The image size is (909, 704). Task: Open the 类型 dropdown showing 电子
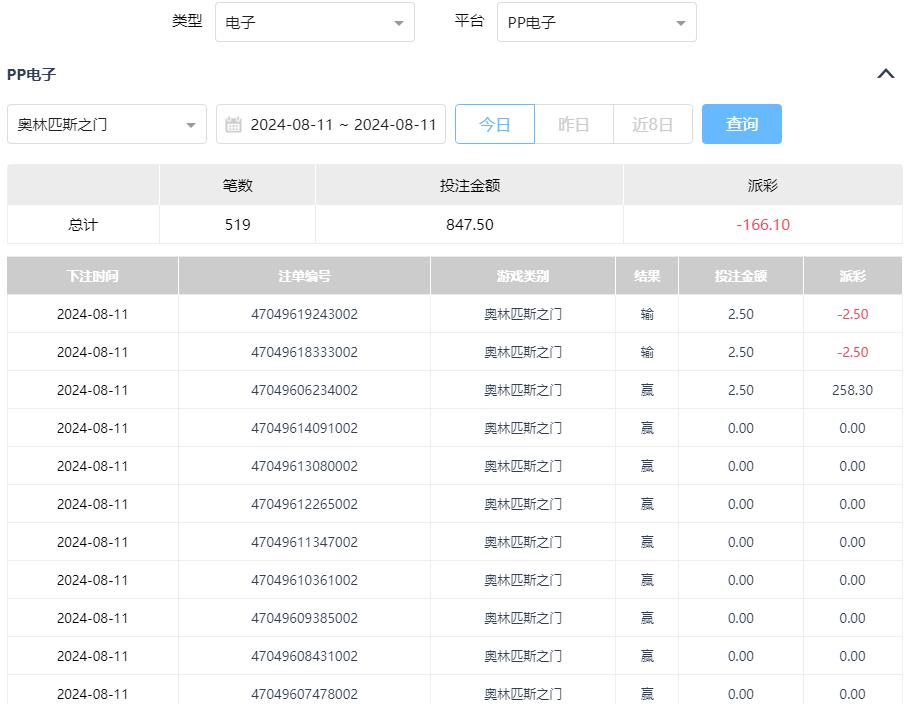[314, 22]
